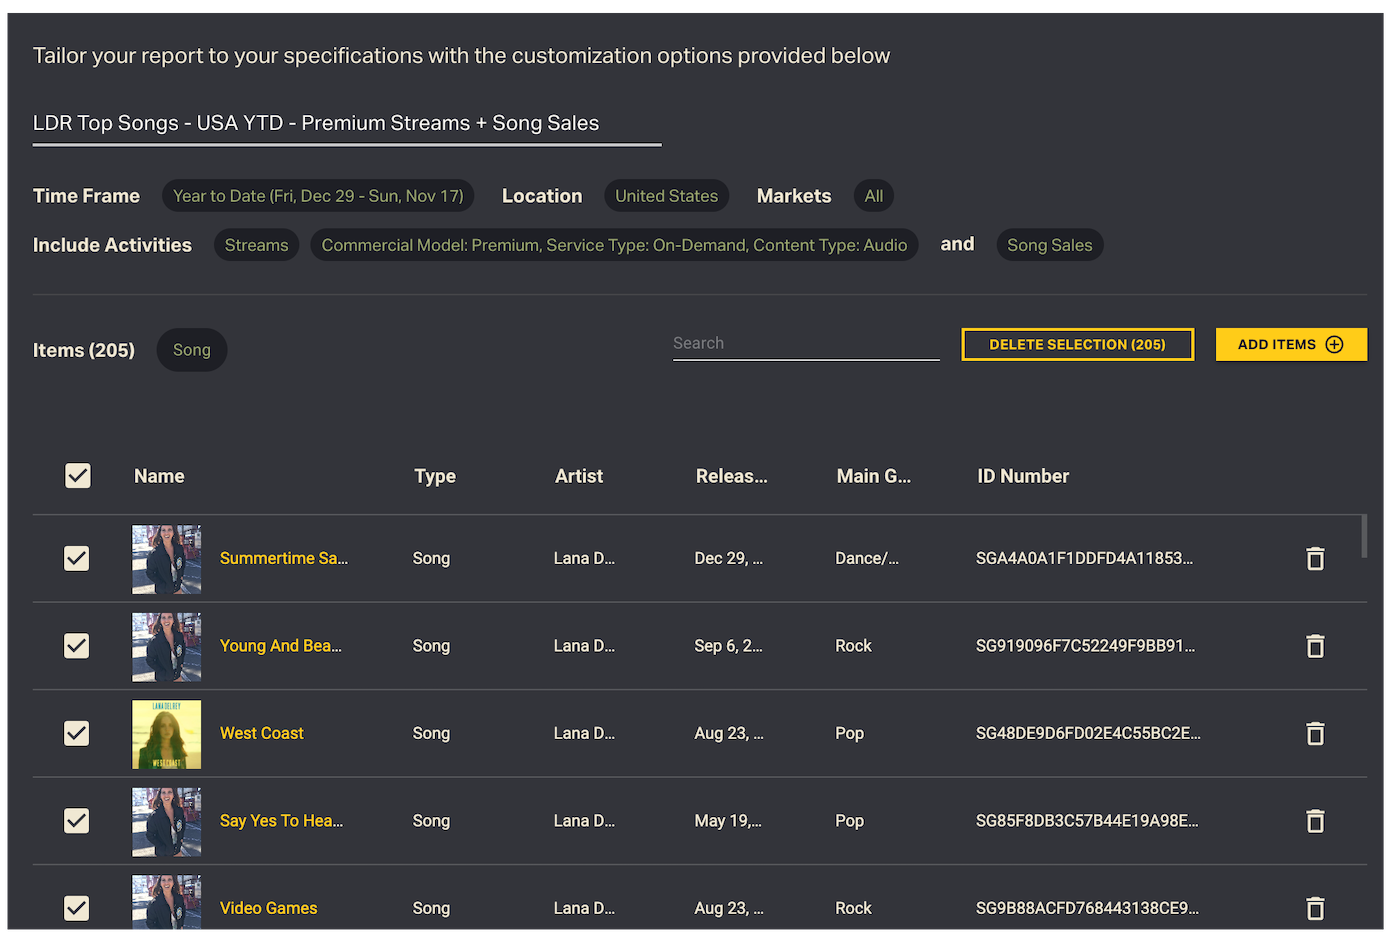Open the United States location selector
The height and width of the screenshot is (952, 1400).
tap(666, 196)
